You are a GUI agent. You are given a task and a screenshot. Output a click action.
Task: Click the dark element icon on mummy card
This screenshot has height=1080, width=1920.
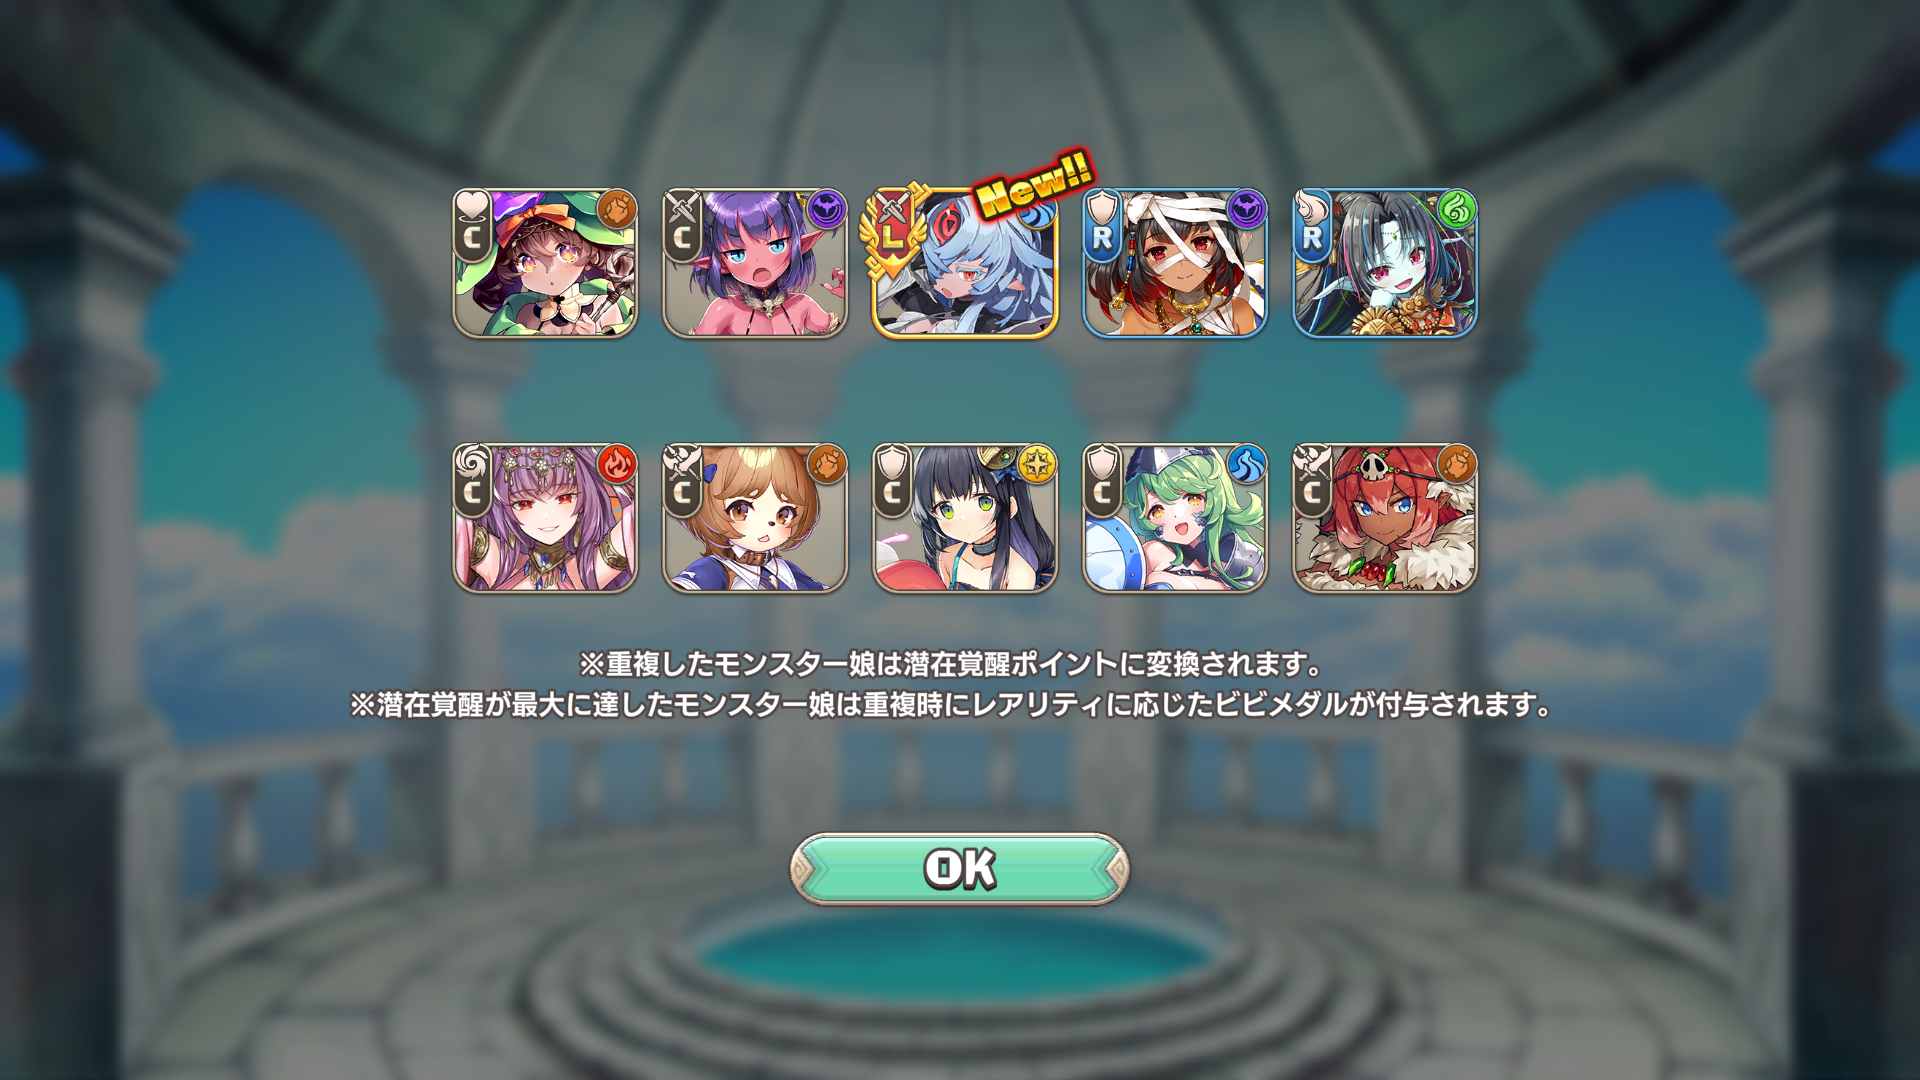point(1247,209)
